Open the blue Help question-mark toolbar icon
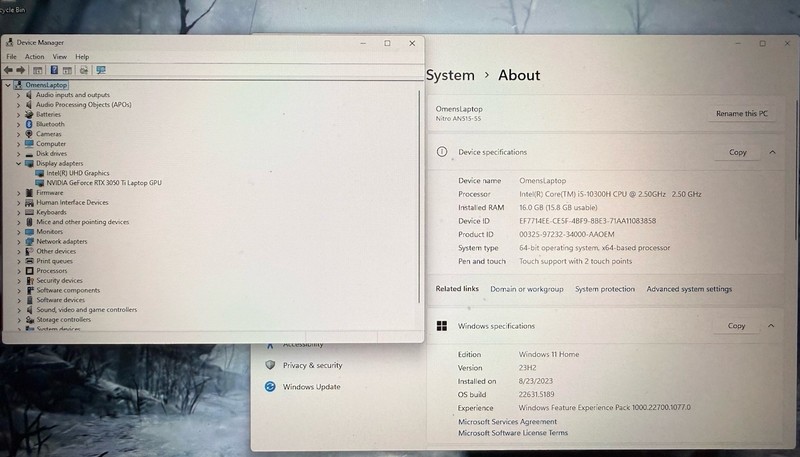 [54, 70]
